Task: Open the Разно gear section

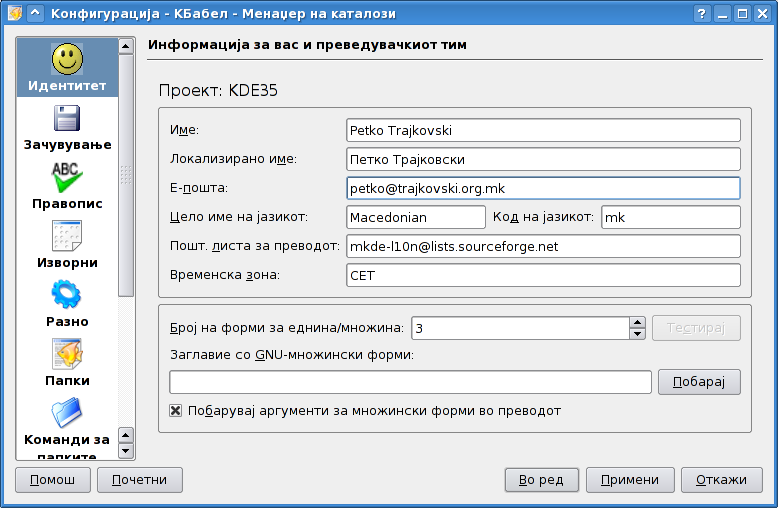Action: pos(67,294)
